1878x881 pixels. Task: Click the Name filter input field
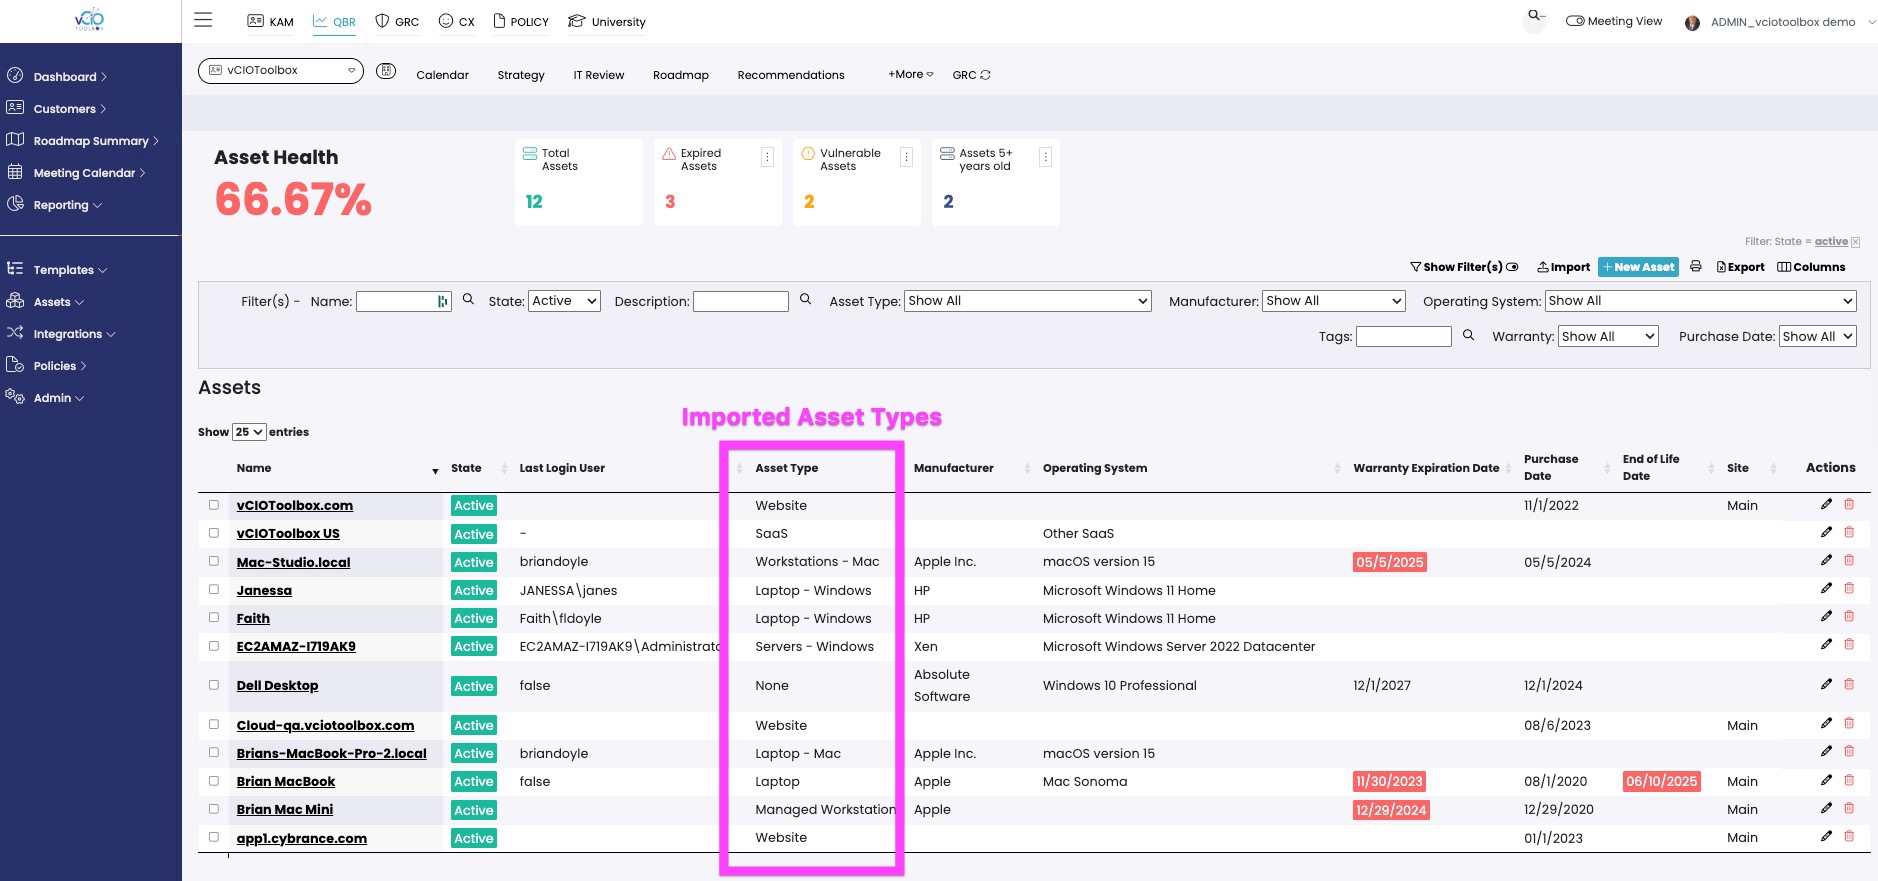coord(404,301)
